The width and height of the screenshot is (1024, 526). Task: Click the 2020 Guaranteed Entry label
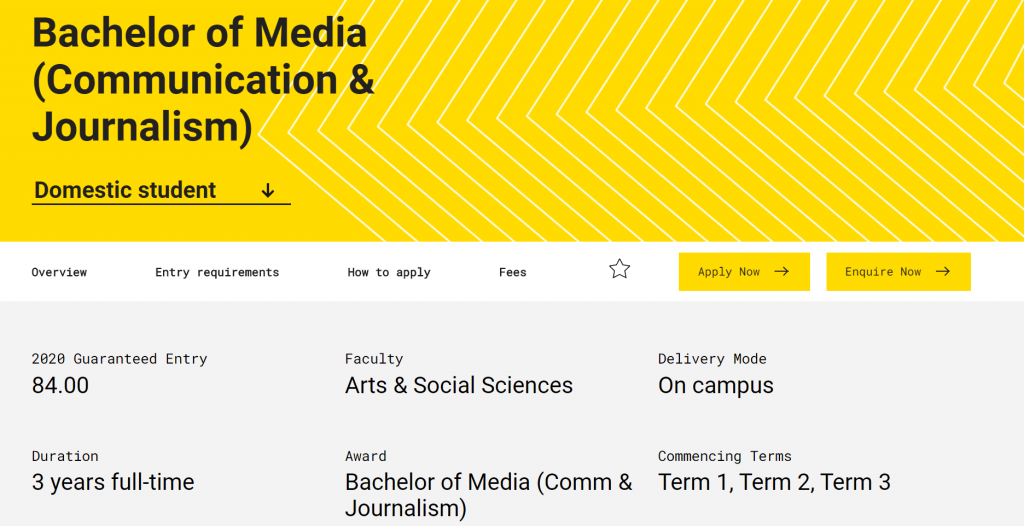pyautogui.click(x=119, y=359)
